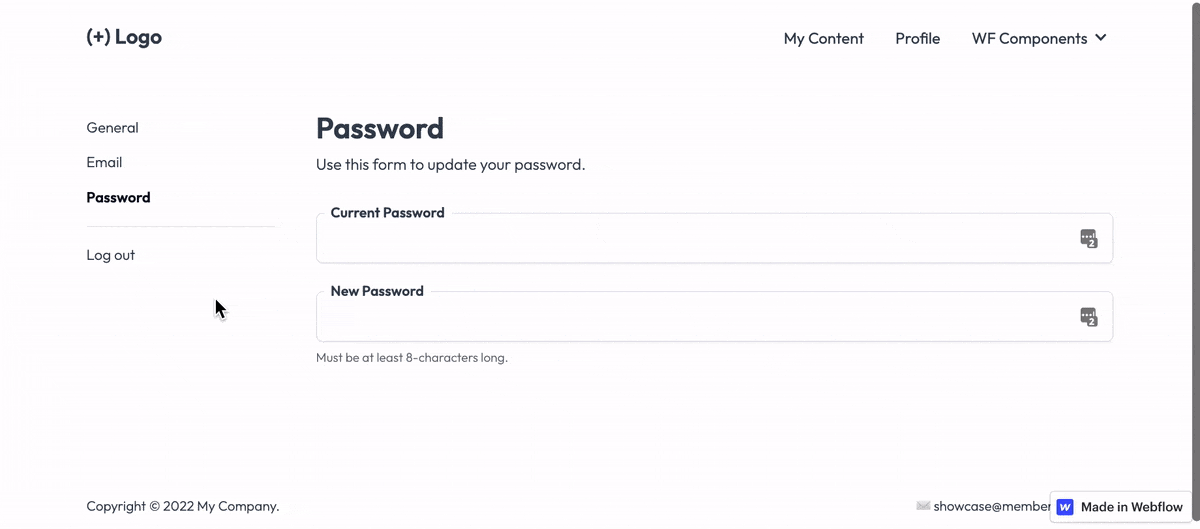Open My Content in the top navigation
Viewport: 1200px width, 529px height.
823,38
